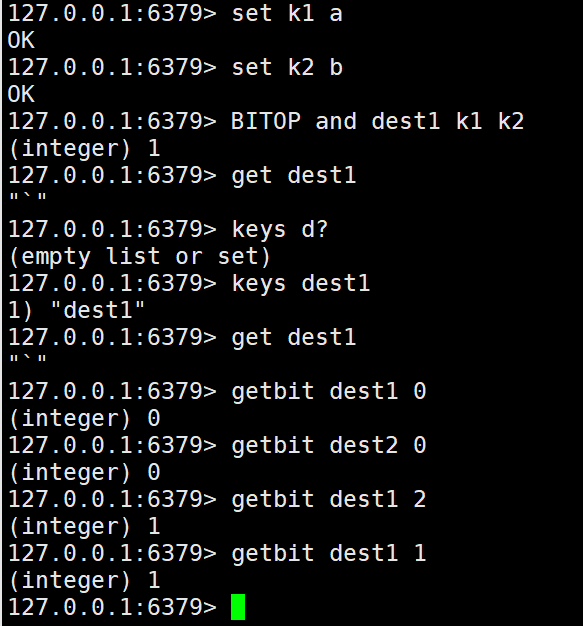
Task: Click the last '(integer) 1' output line
Action: (x=84, y=580)
